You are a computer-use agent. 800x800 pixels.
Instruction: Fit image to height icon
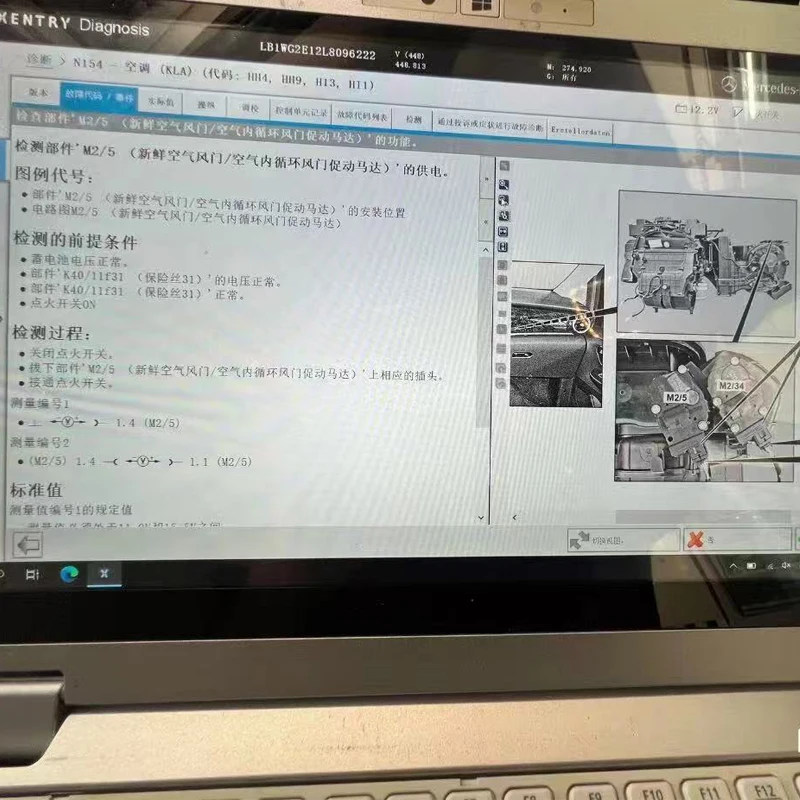pos(503,247)
